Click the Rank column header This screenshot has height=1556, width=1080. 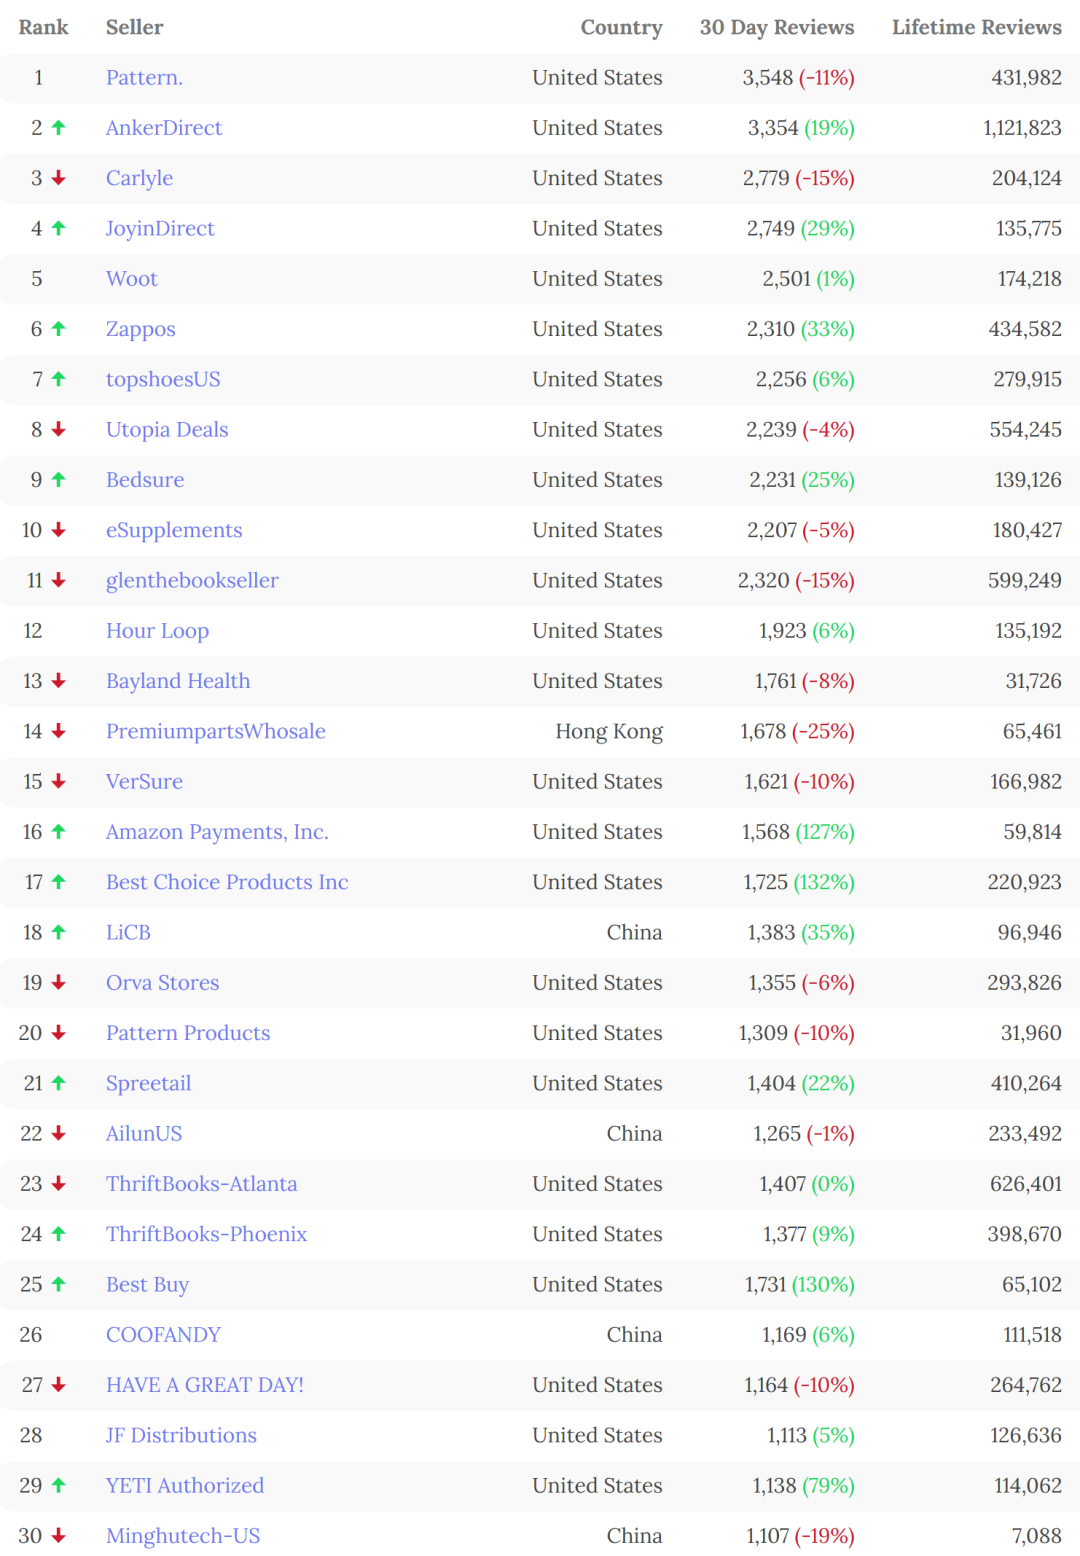coord(43,27)
